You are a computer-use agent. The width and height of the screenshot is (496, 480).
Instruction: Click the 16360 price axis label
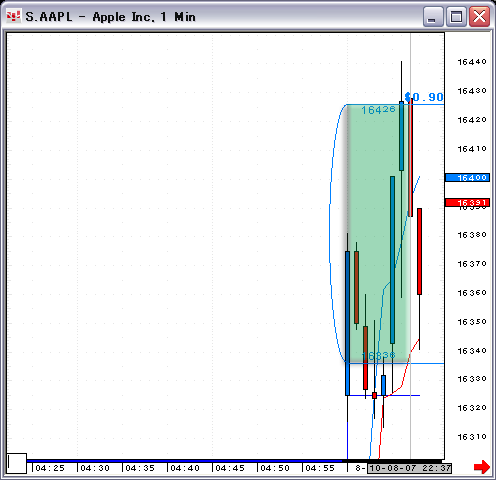[472, 293]
